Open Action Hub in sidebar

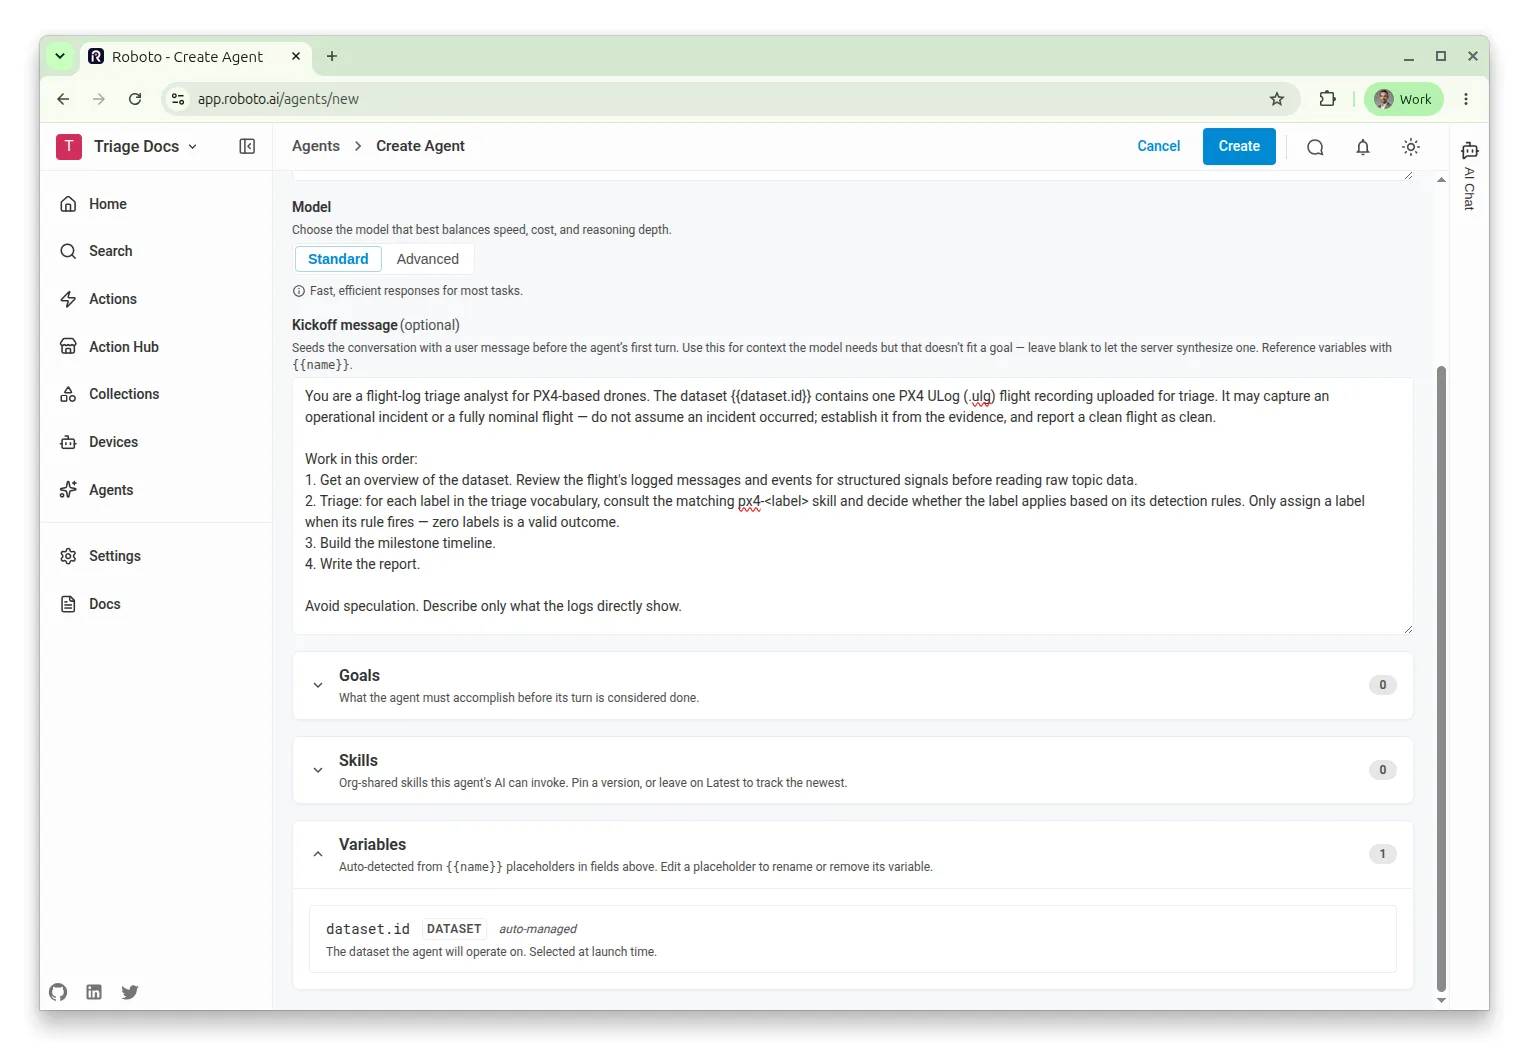[123, 347]
